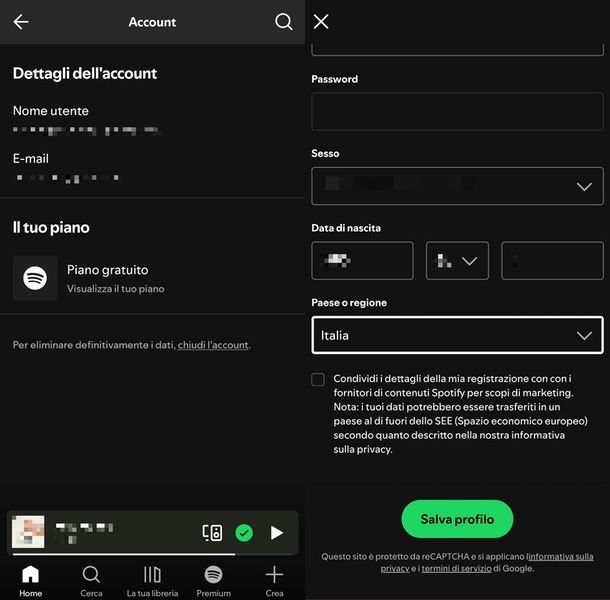Open the termini di servizio link
This screenshot has width=610, height=600.
pyautogui.click(x=456, y=568)
